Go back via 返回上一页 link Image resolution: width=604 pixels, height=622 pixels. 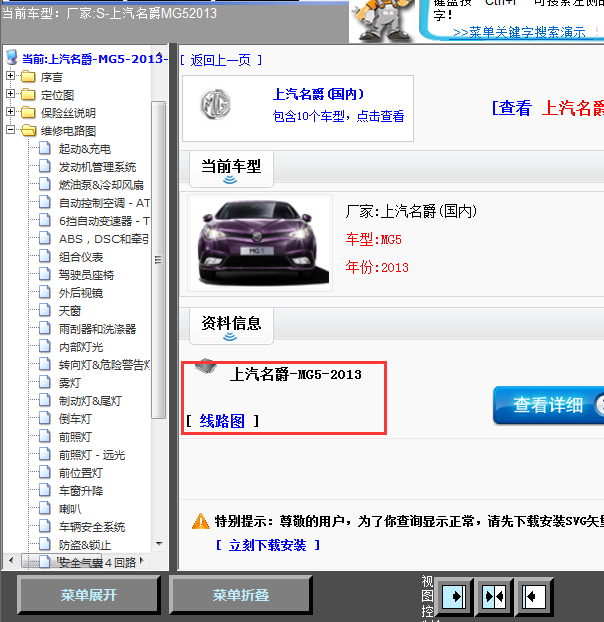click(221, 60)
